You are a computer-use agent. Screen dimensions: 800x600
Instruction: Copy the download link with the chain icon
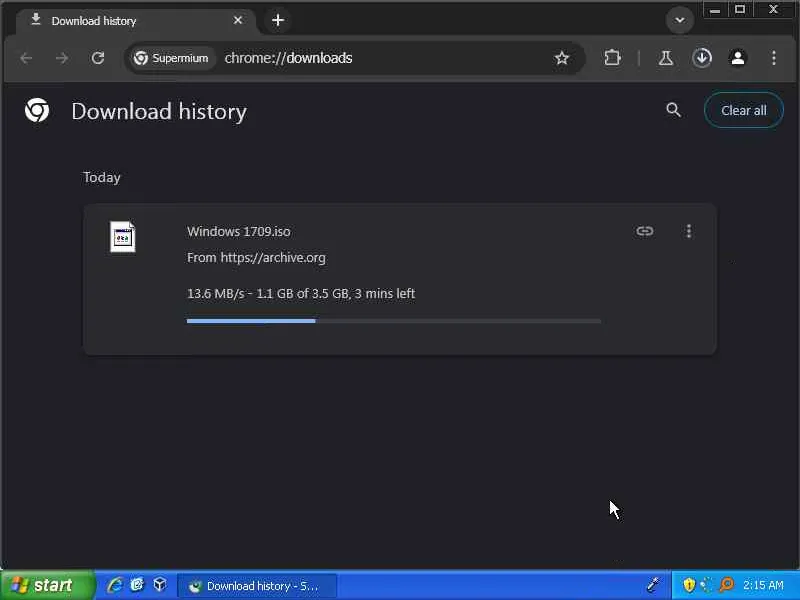coord(645,231)
